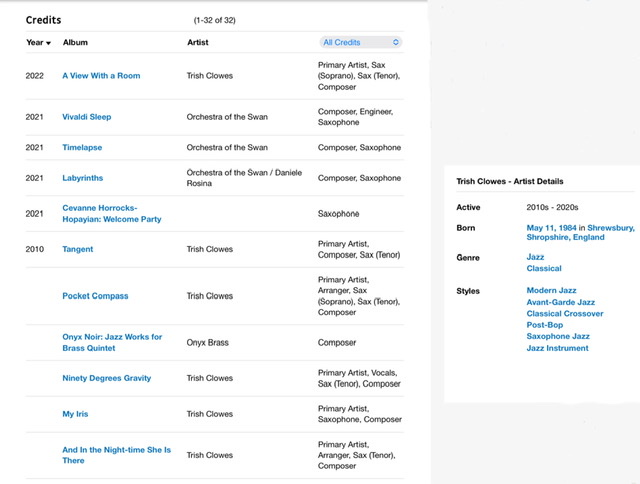This screenshot has width=640, height=484.
Task: Click Primary Artist, Vocals, Sax (Tenor), Composer credit
Action: [x=359, y=378]
